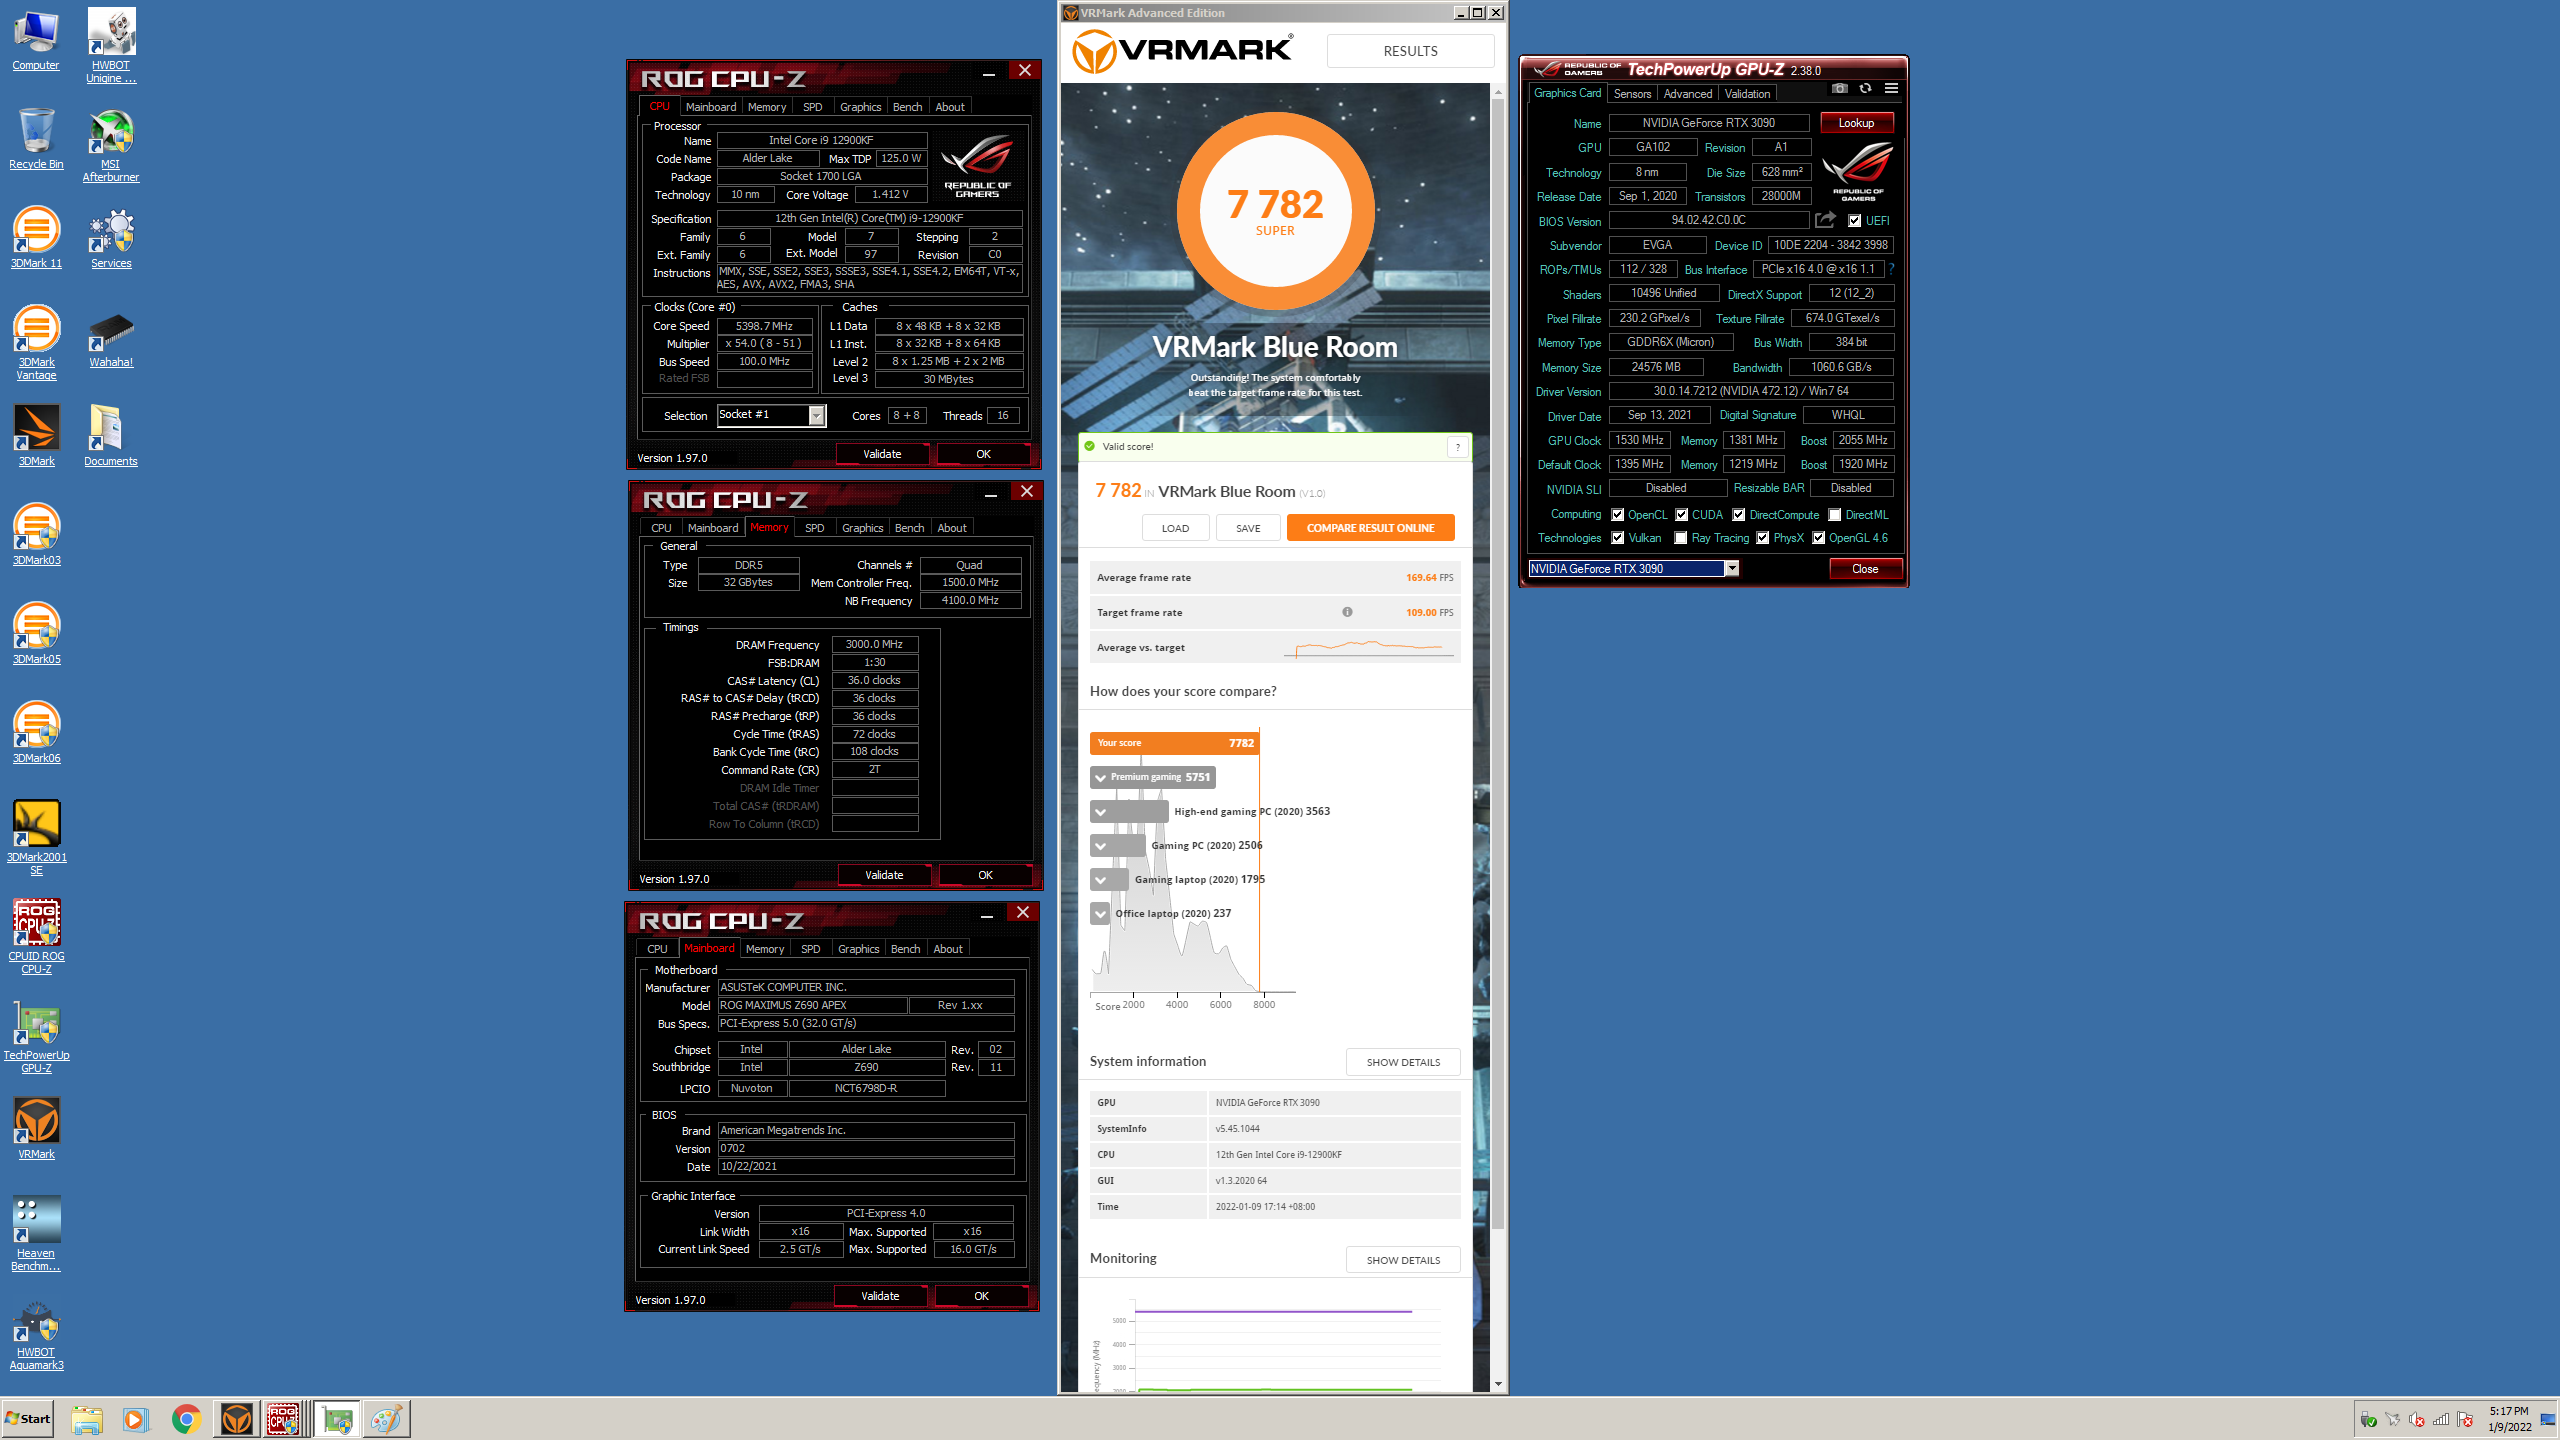Toggle the OpenCL checkbox
2560x1440 pixels.
coord(1617,515)
